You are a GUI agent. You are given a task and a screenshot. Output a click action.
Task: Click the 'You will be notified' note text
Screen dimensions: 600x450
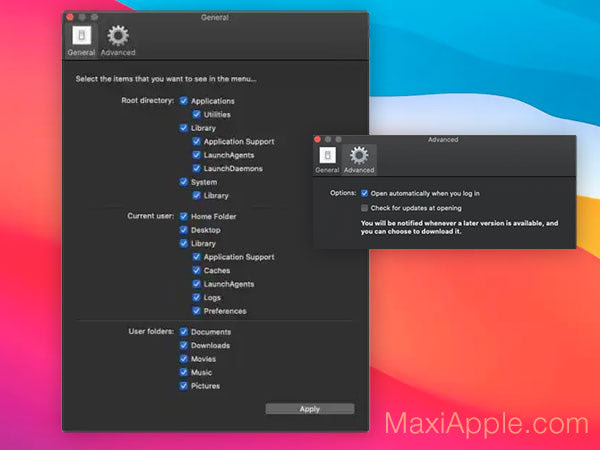tap(459, 227)
